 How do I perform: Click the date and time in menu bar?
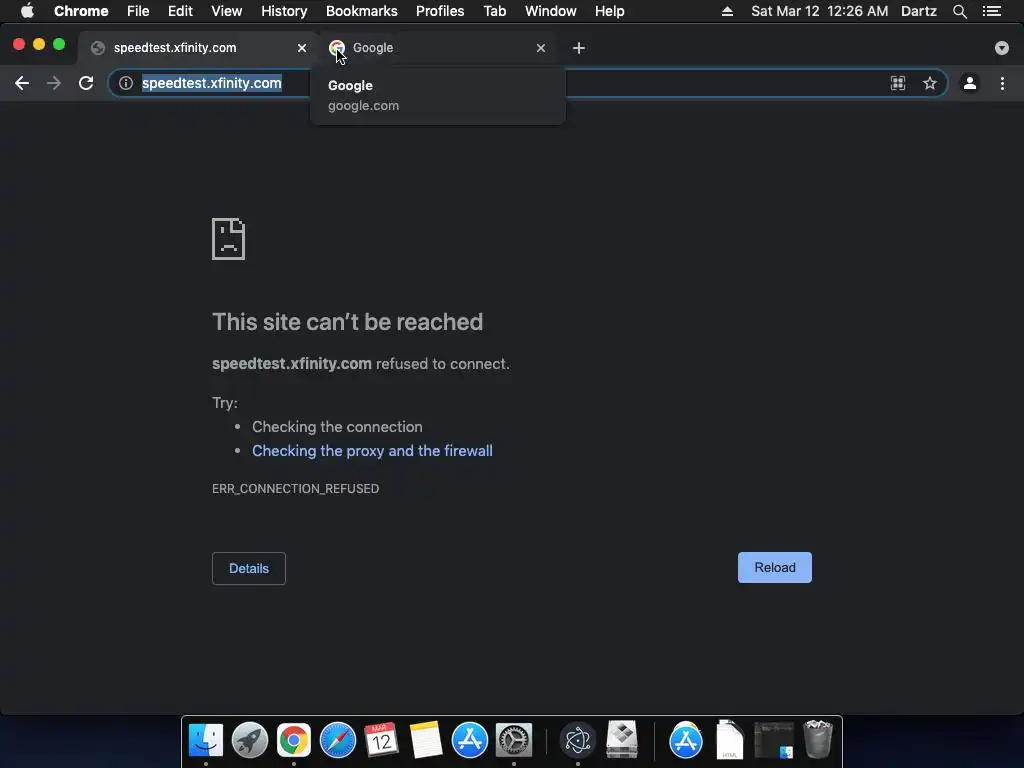pyautogui.click(x=820, y=11)
